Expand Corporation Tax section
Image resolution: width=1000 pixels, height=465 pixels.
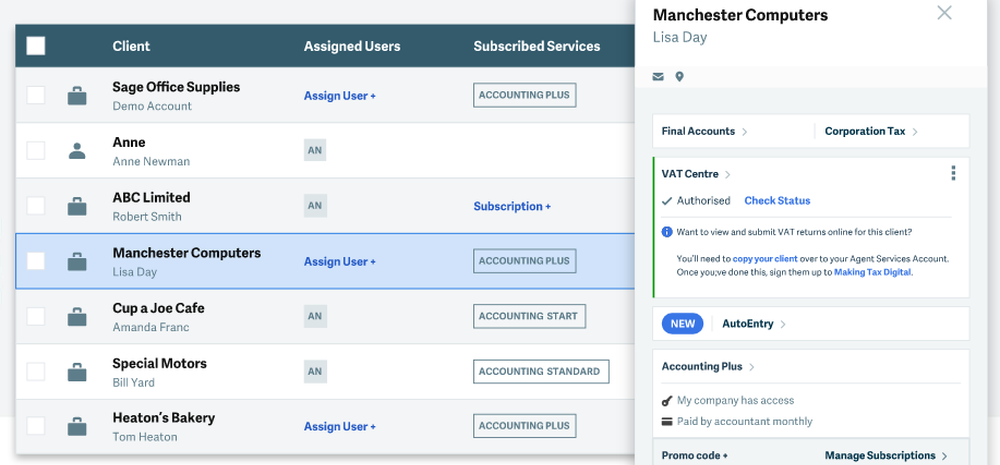pos(871,131)
